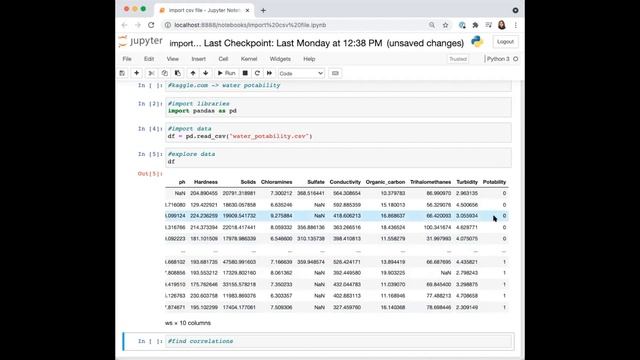Open the Widgets menu
The height and width of the screenshot is (360, 640).
click(280, 59)
